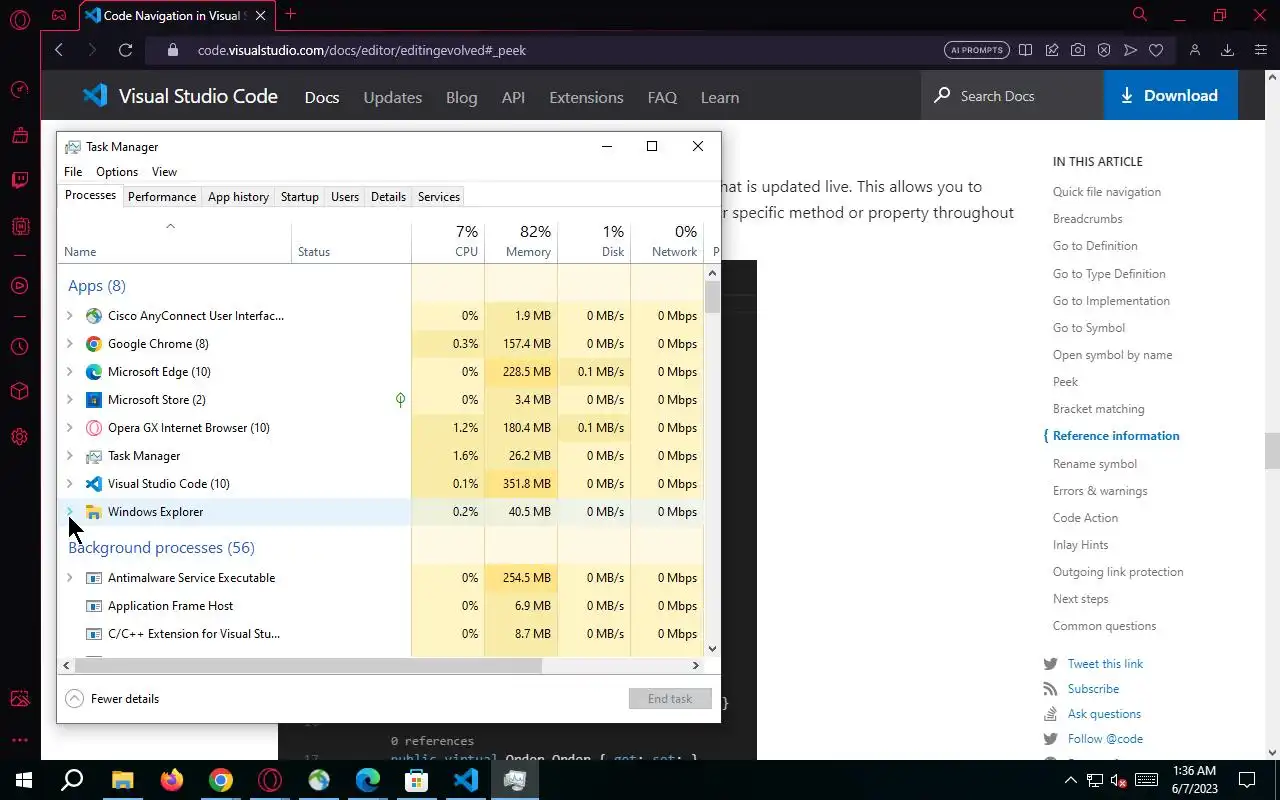Open Extensions link in VS Code site nav

[x=586, y=97]
